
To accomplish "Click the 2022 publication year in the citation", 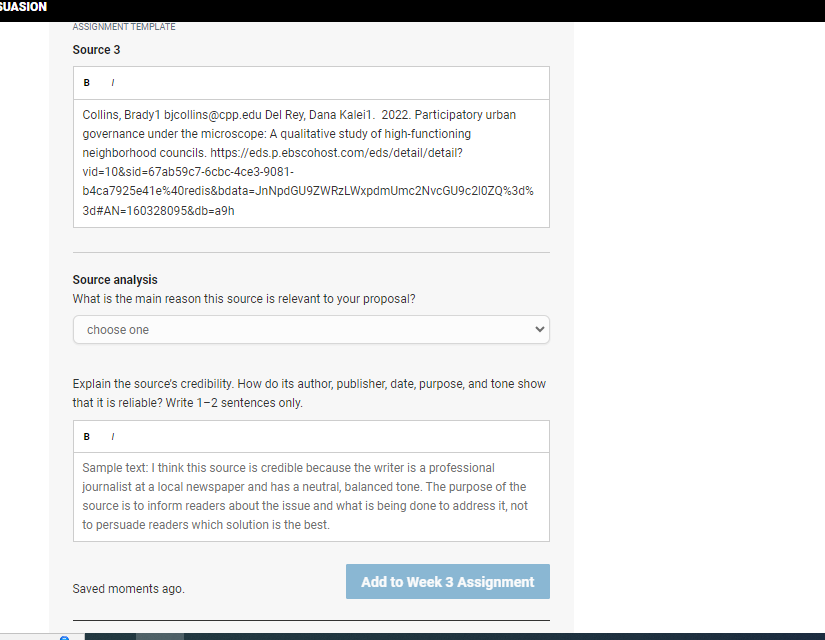I will click(395, 115).
